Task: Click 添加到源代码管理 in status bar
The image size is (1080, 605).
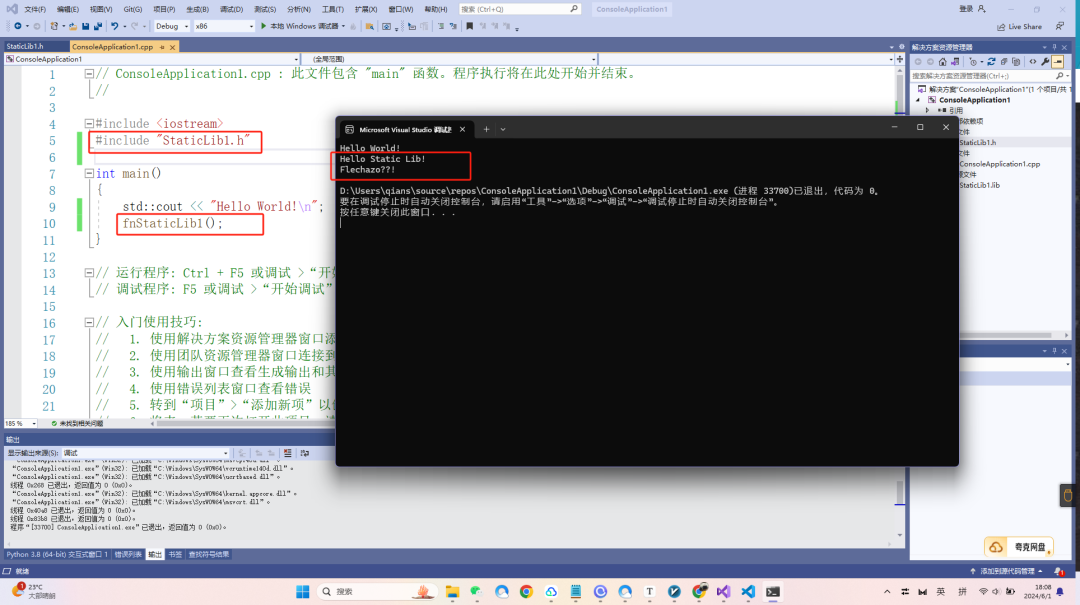Action: click(1006, 571)
